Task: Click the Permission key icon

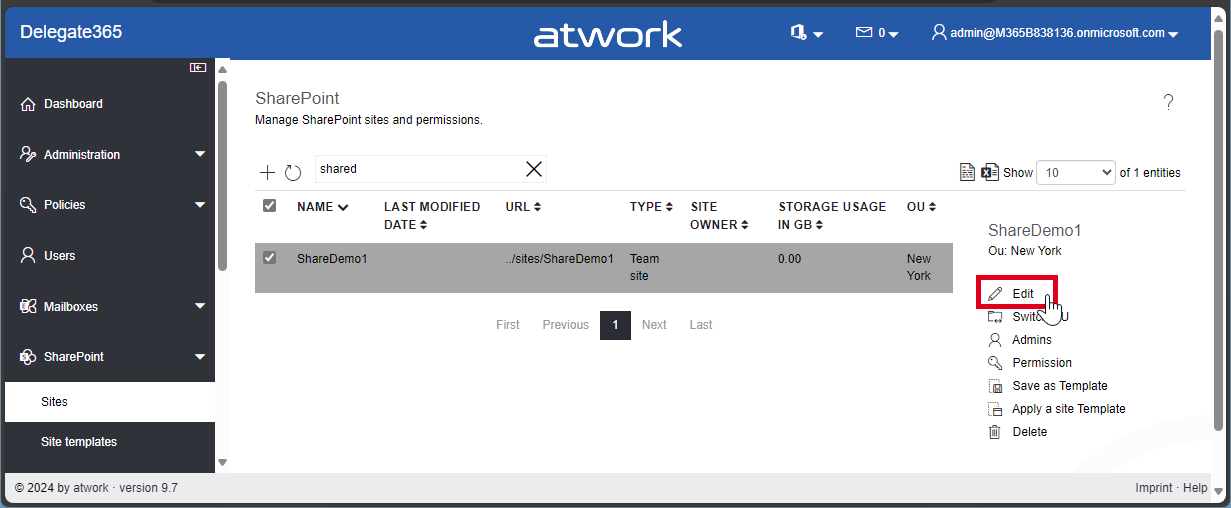Action: click(994, 363)
